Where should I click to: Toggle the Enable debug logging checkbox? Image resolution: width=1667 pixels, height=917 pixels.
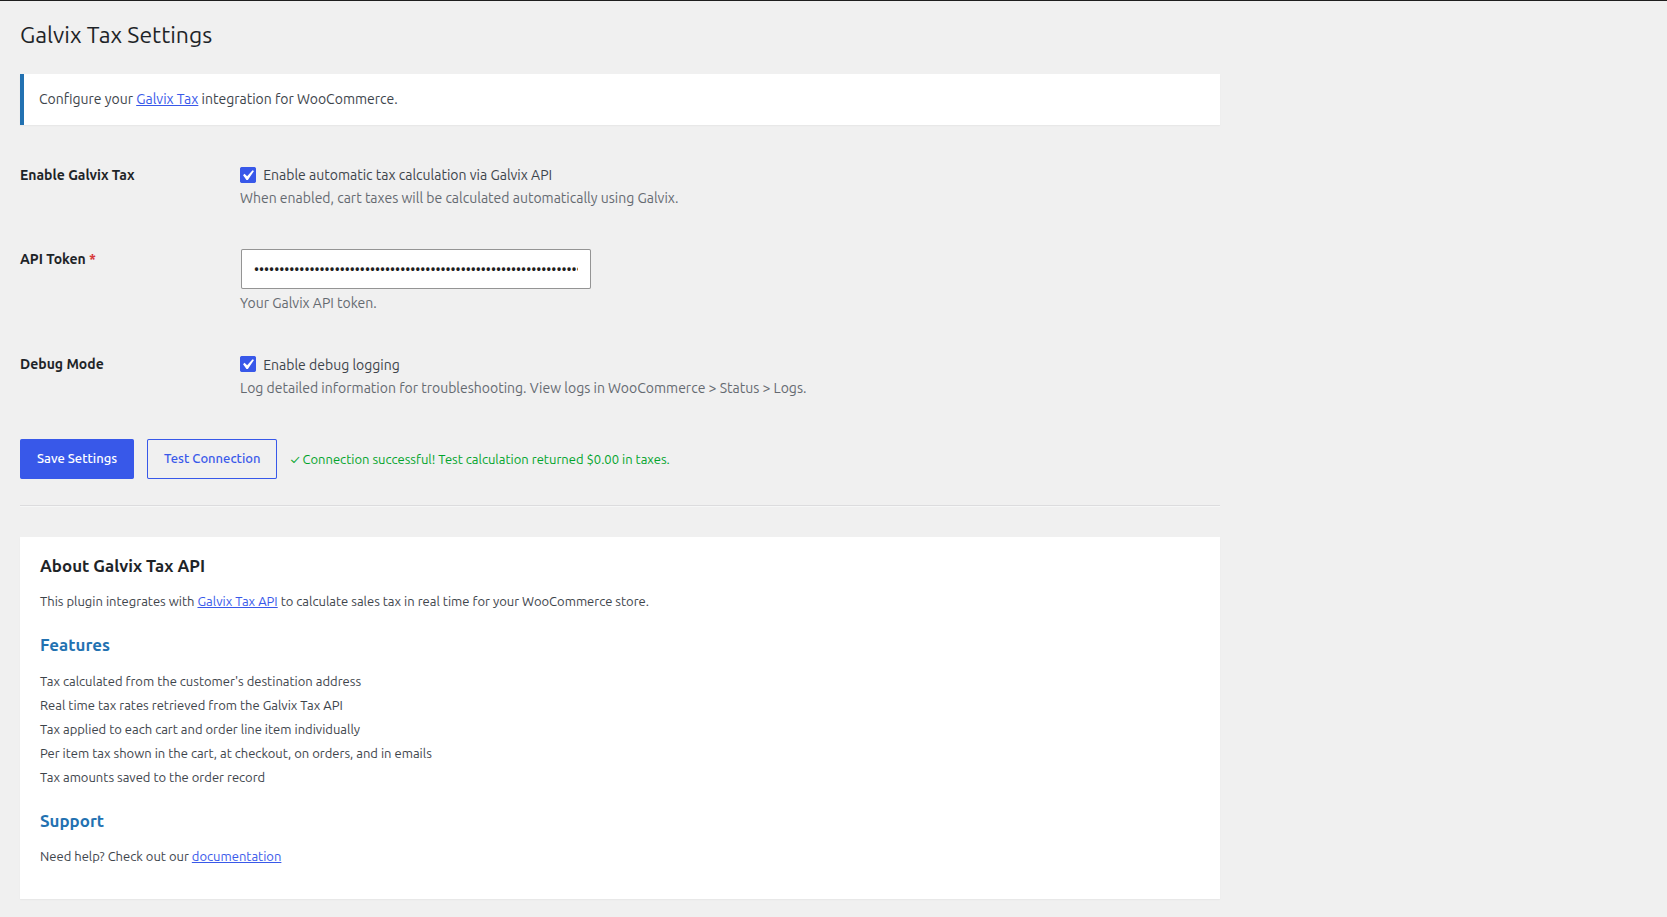(248, 364)
